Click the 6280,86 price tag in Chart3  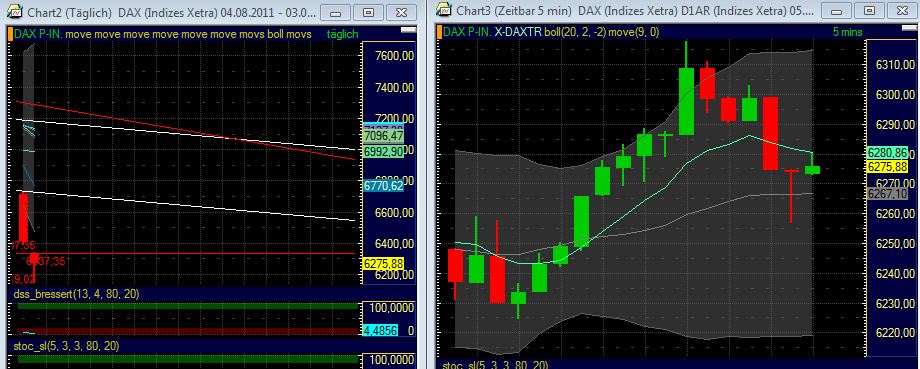pos(887,153)
